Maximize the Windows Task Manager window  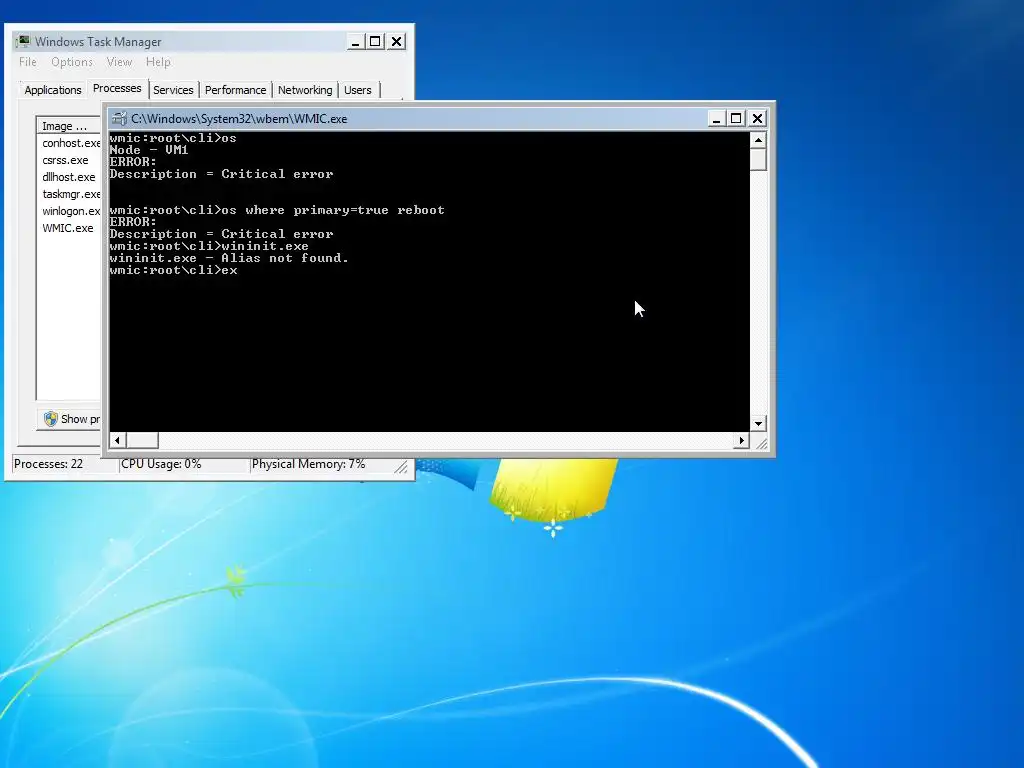tap(376, 42)
